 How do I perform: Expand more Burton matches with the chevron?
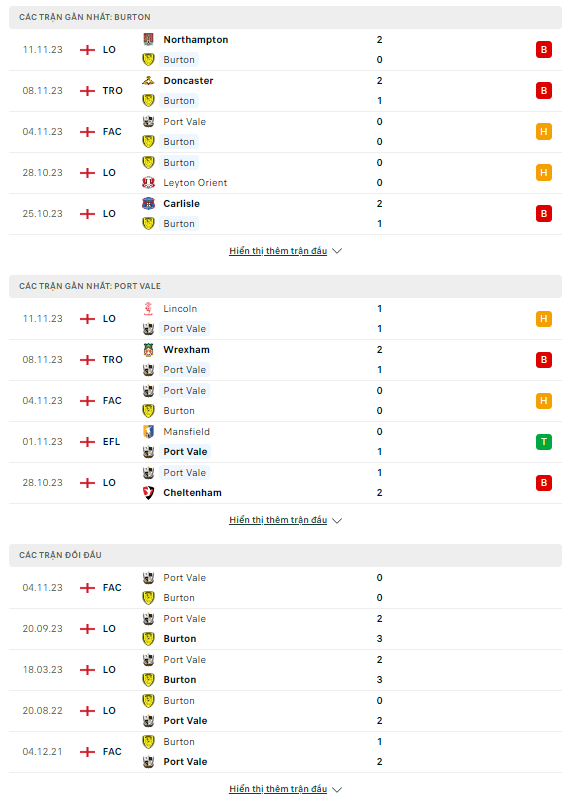[x=337, y=251]
